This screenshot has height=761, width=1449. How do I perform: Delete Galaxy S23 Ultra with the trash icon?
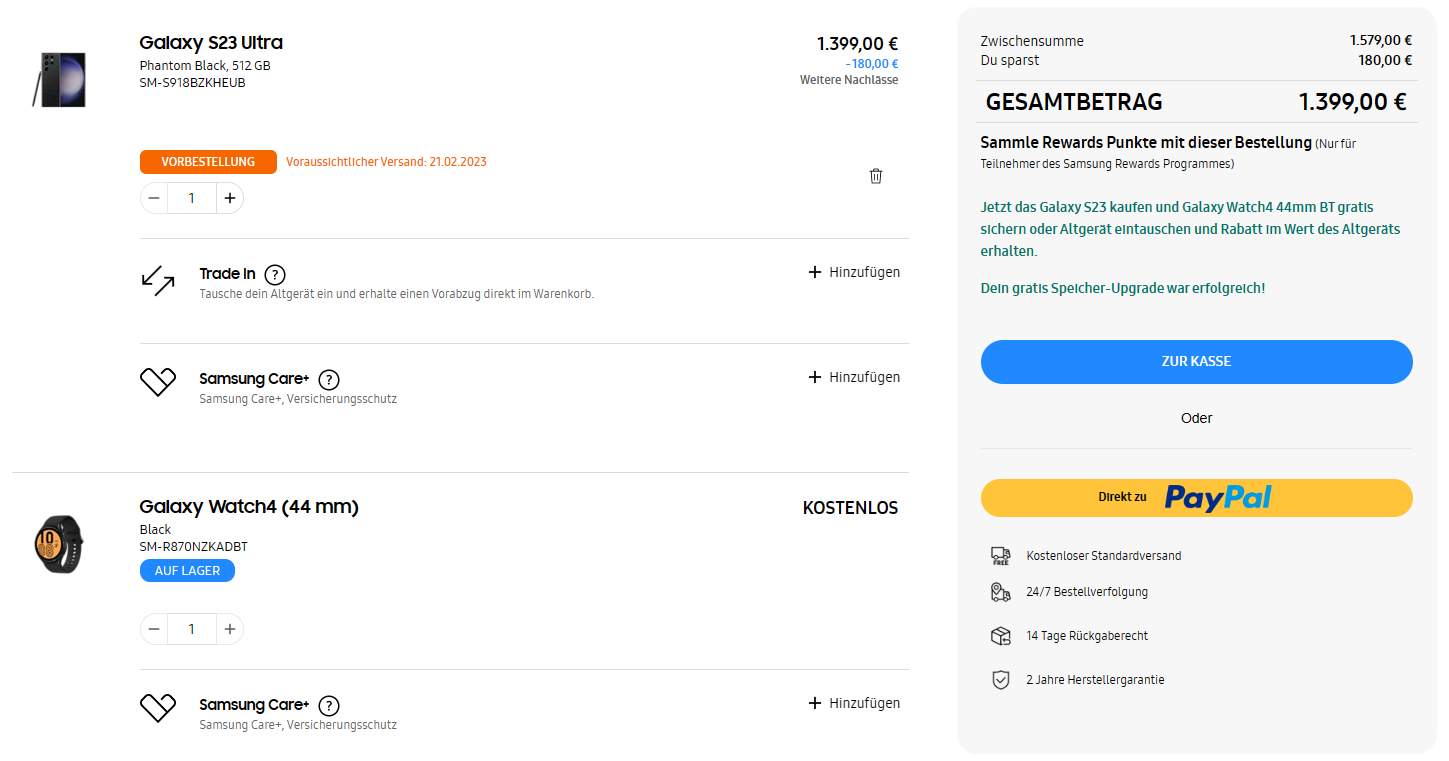(x=876, y=176)
